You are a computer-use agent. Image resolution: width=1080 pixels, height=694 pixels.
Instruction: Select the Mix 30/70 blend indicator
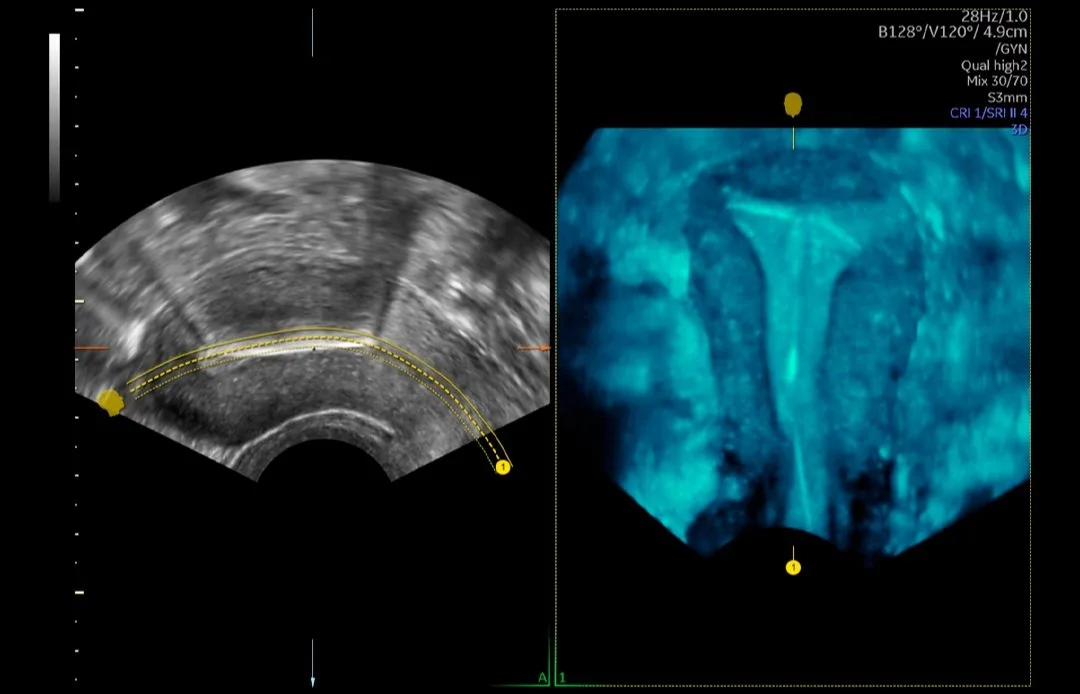pos(997,80)
